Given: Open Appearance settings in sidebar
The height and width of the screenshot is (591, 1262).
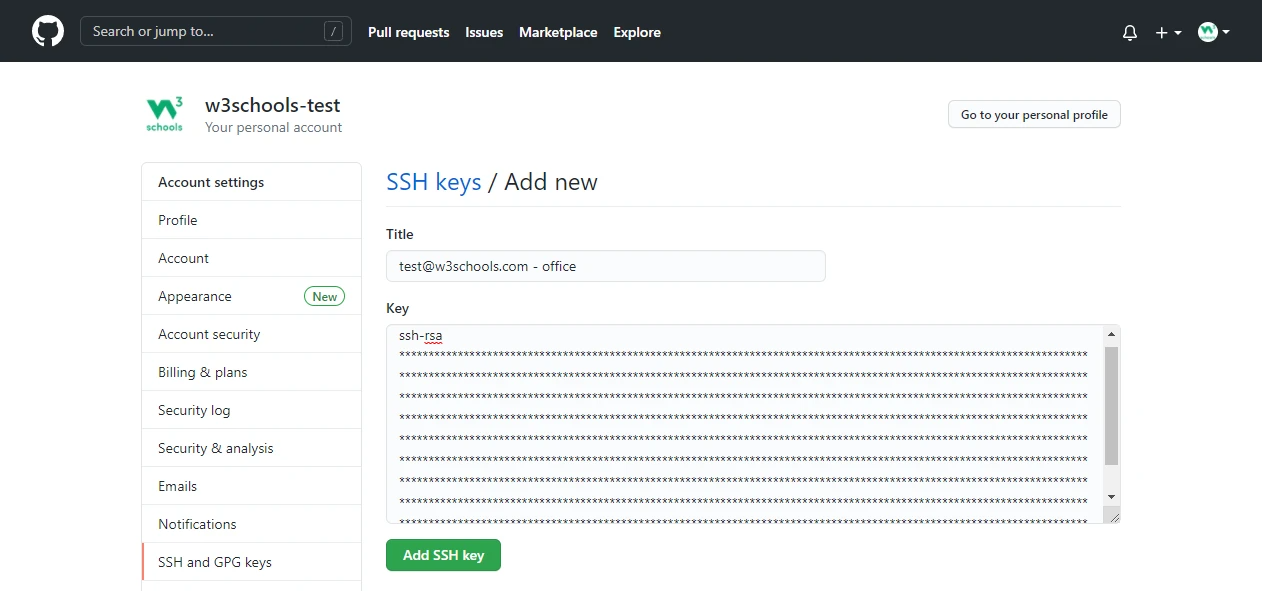Looking at the screenshot, I should point(195,297).
